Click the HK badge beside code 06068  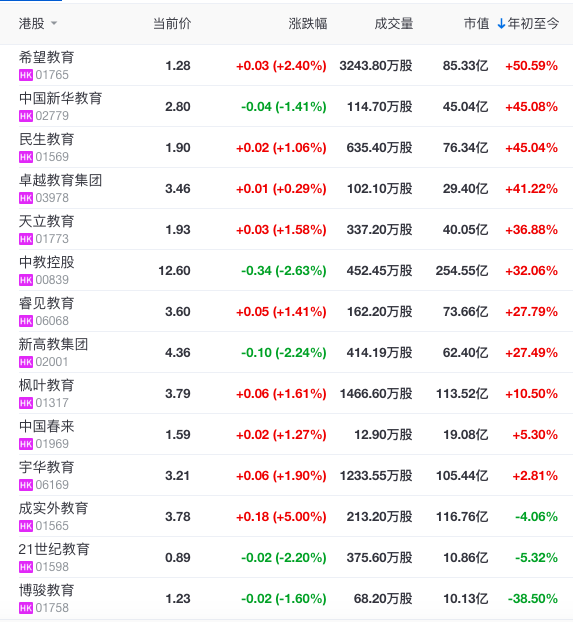tap(26, 321)
